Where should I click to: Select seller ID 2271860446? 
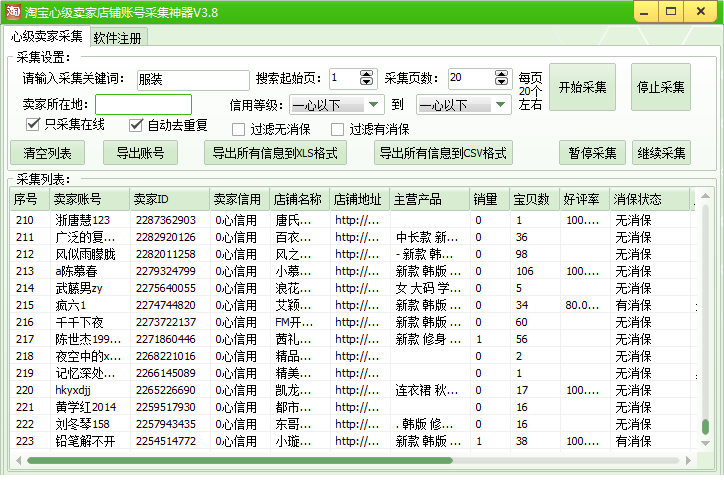166,339
